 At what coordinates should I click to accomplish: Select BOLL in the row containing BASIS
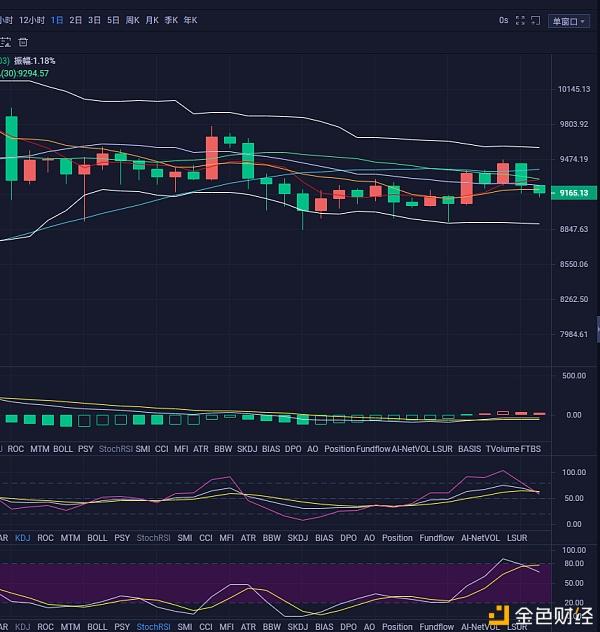(x=63, y=449)
